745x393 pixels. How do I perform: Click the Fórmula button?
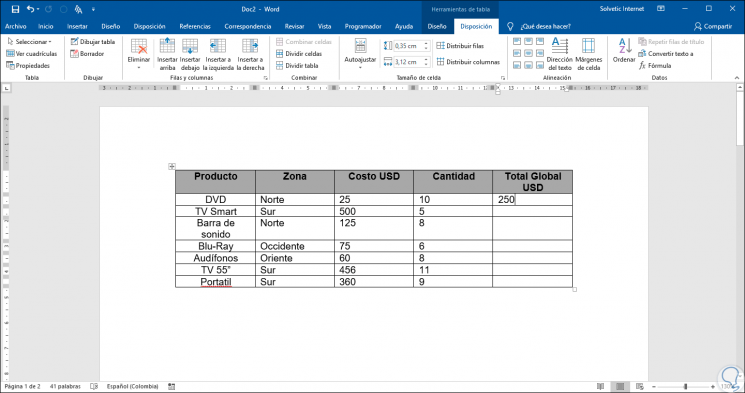click(655, 66)
